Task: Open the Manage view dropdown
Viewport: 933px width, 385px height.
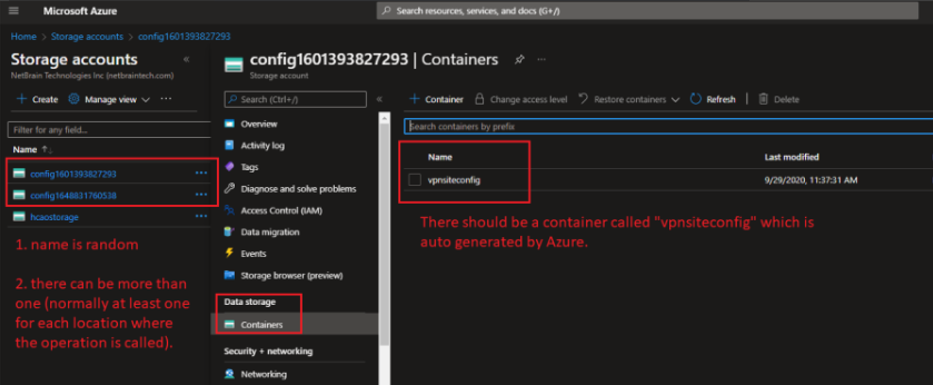Action: (109, 99)
